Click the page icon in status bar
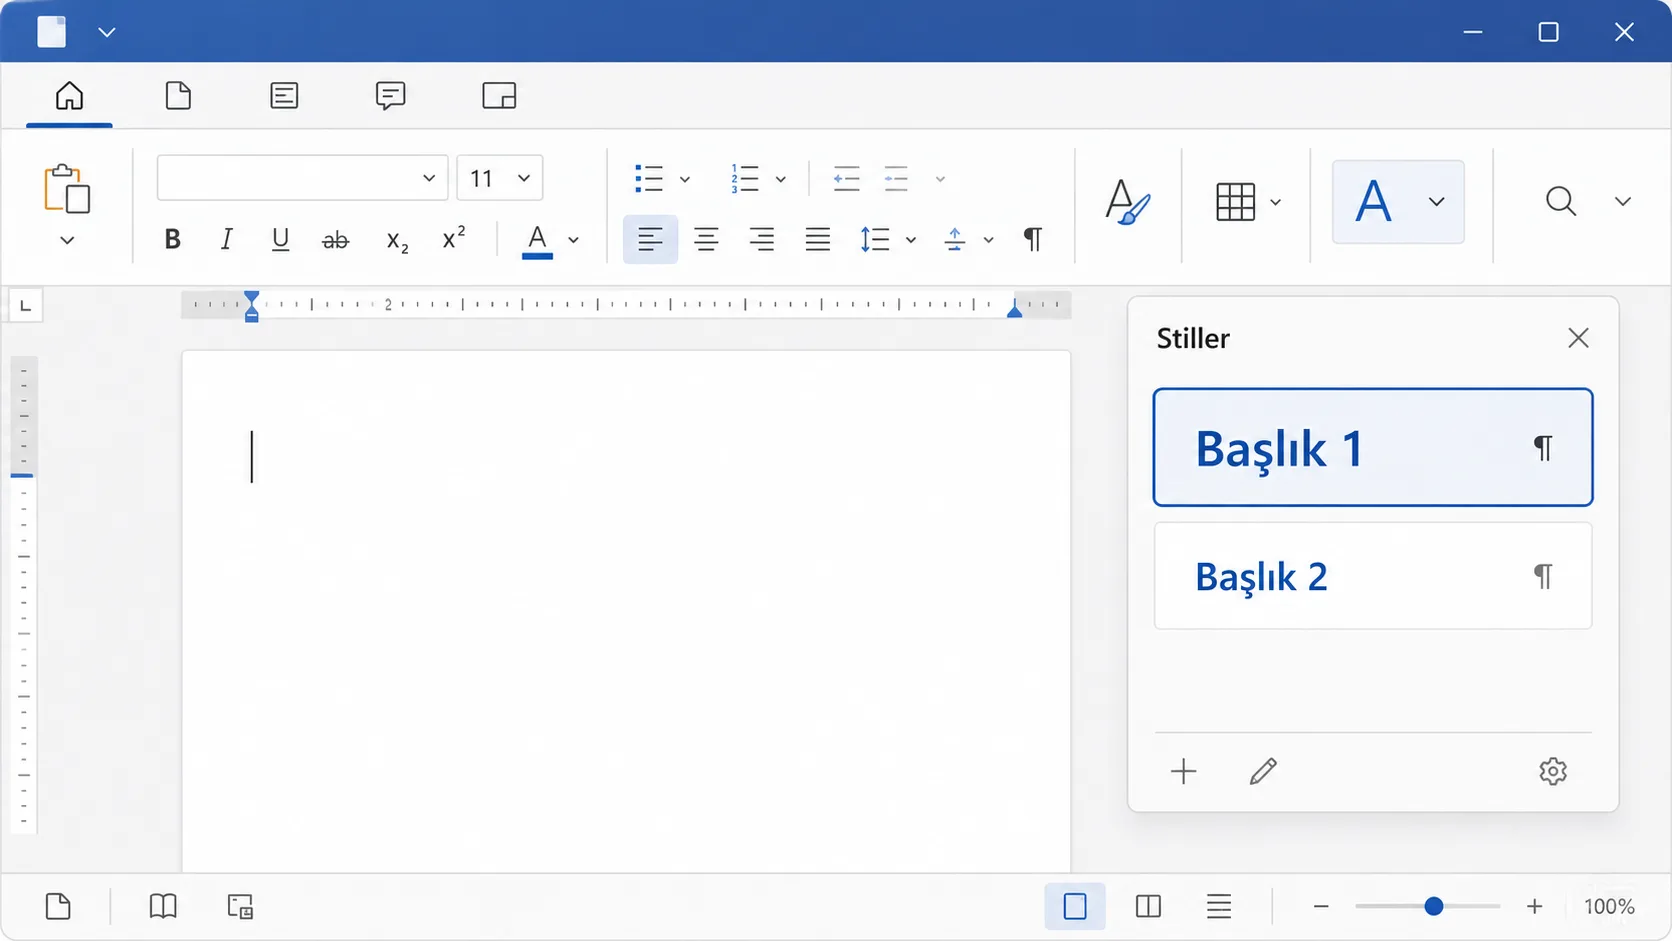 click(58, 907)
